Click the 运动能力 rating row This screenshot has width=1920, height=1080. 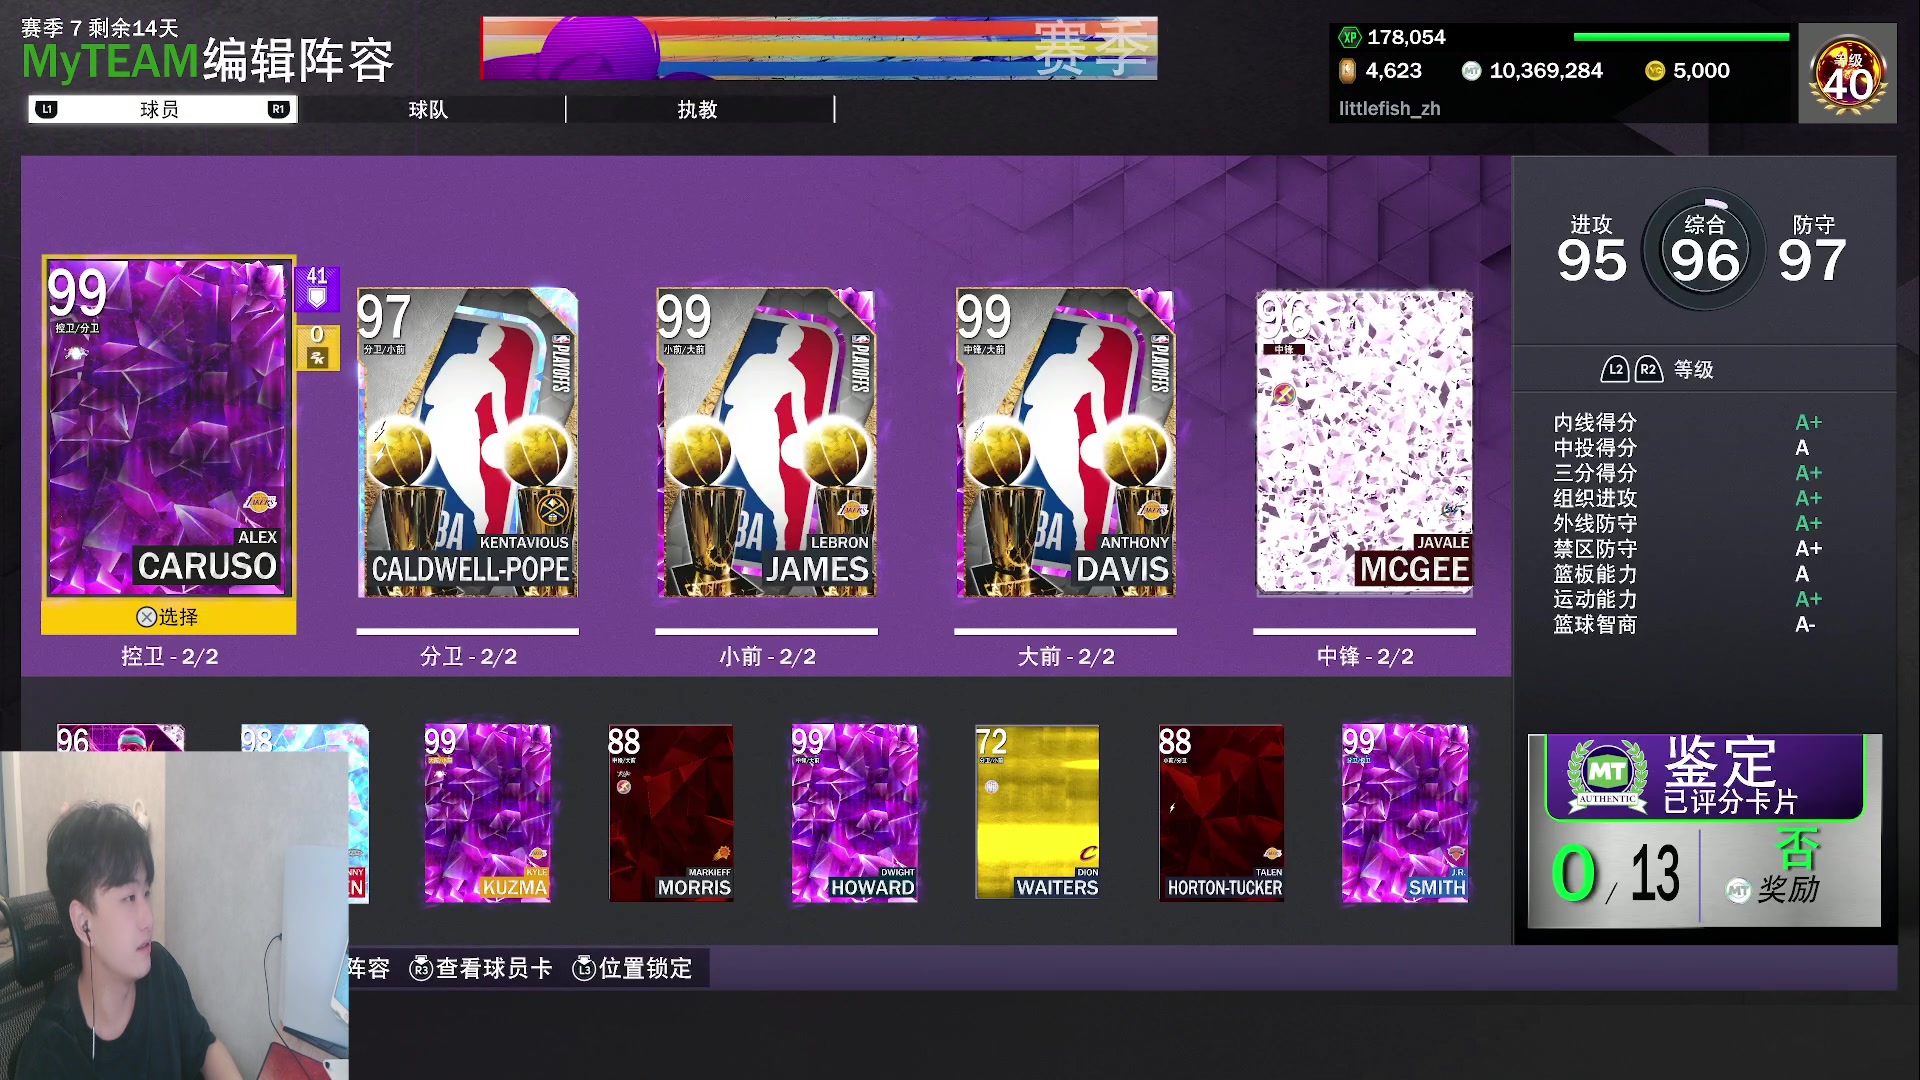[1688, 599]
